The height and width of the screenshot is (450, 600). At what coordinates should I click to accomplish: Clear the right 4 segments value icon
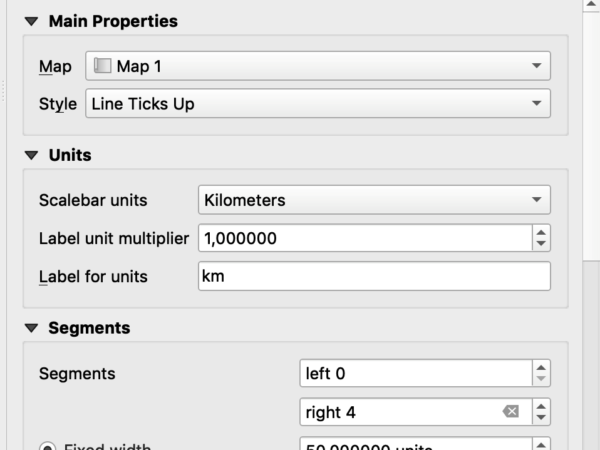pos(511,412)
